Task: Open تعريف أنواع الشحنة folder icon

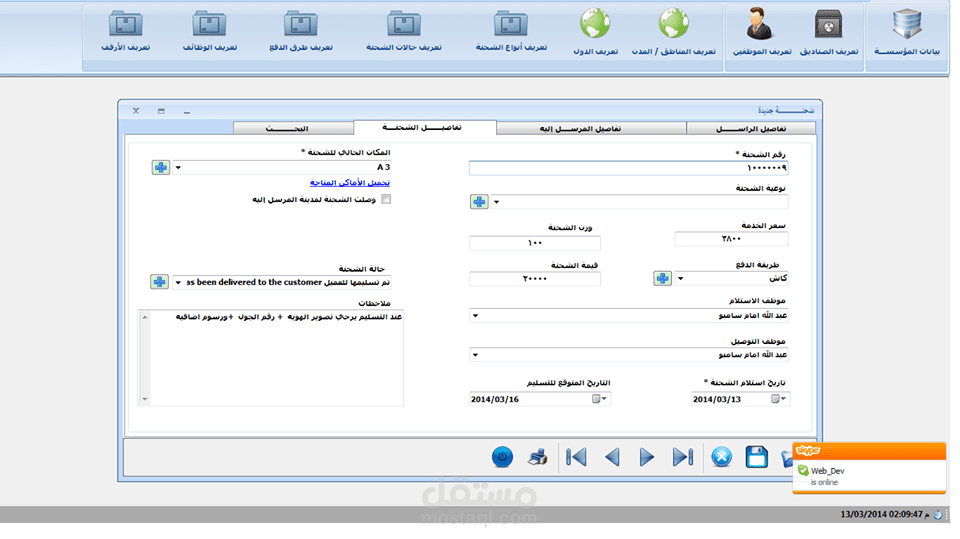Action: coord(511,29)
